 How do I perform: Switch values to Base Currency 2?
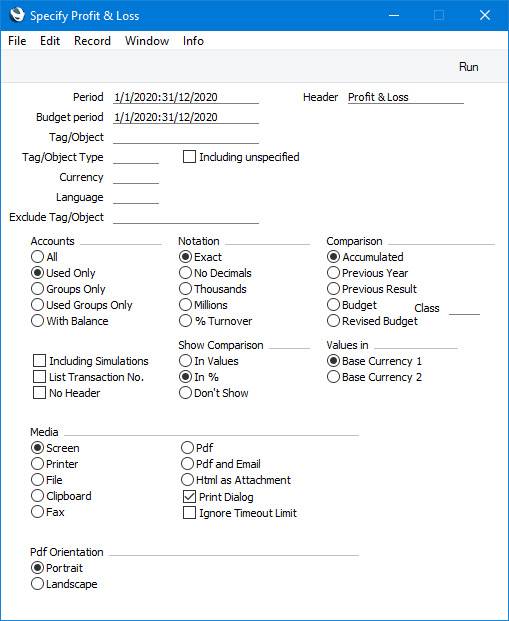click(x=334, y=377)
